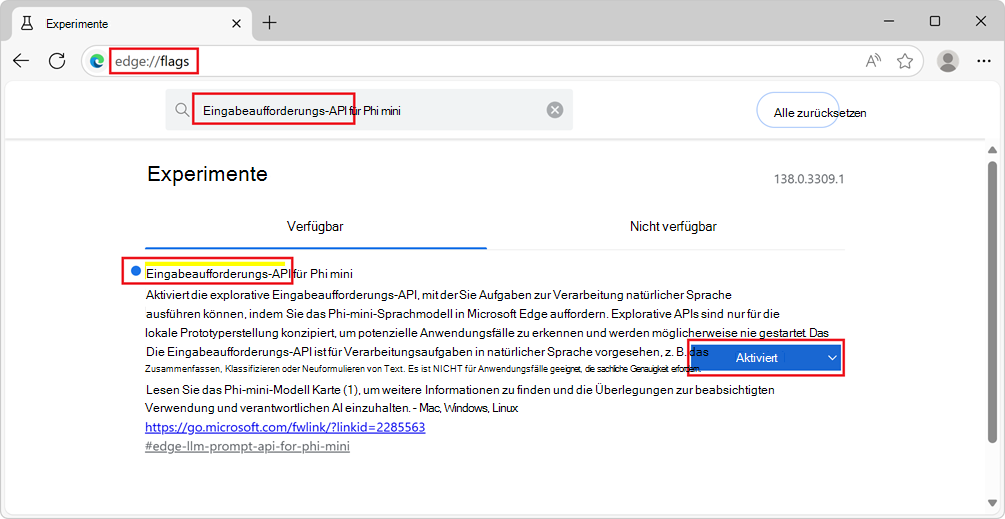Image resolution: width=1005 pixels, height=519 pixels.
Task: Click the 'Mac, Windows, Linux' platform text
Action: pos(469,408)
